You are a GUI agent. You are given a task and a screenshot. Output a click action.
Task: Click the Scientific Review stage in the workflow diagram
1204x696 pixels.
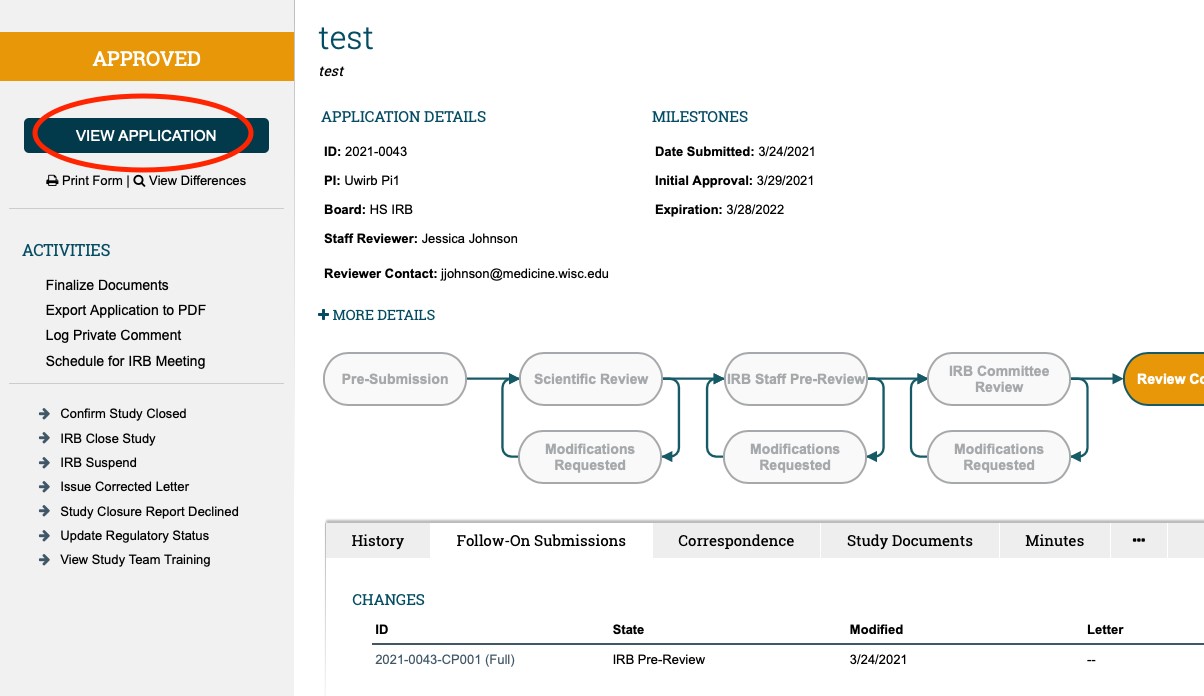(590, 379)
